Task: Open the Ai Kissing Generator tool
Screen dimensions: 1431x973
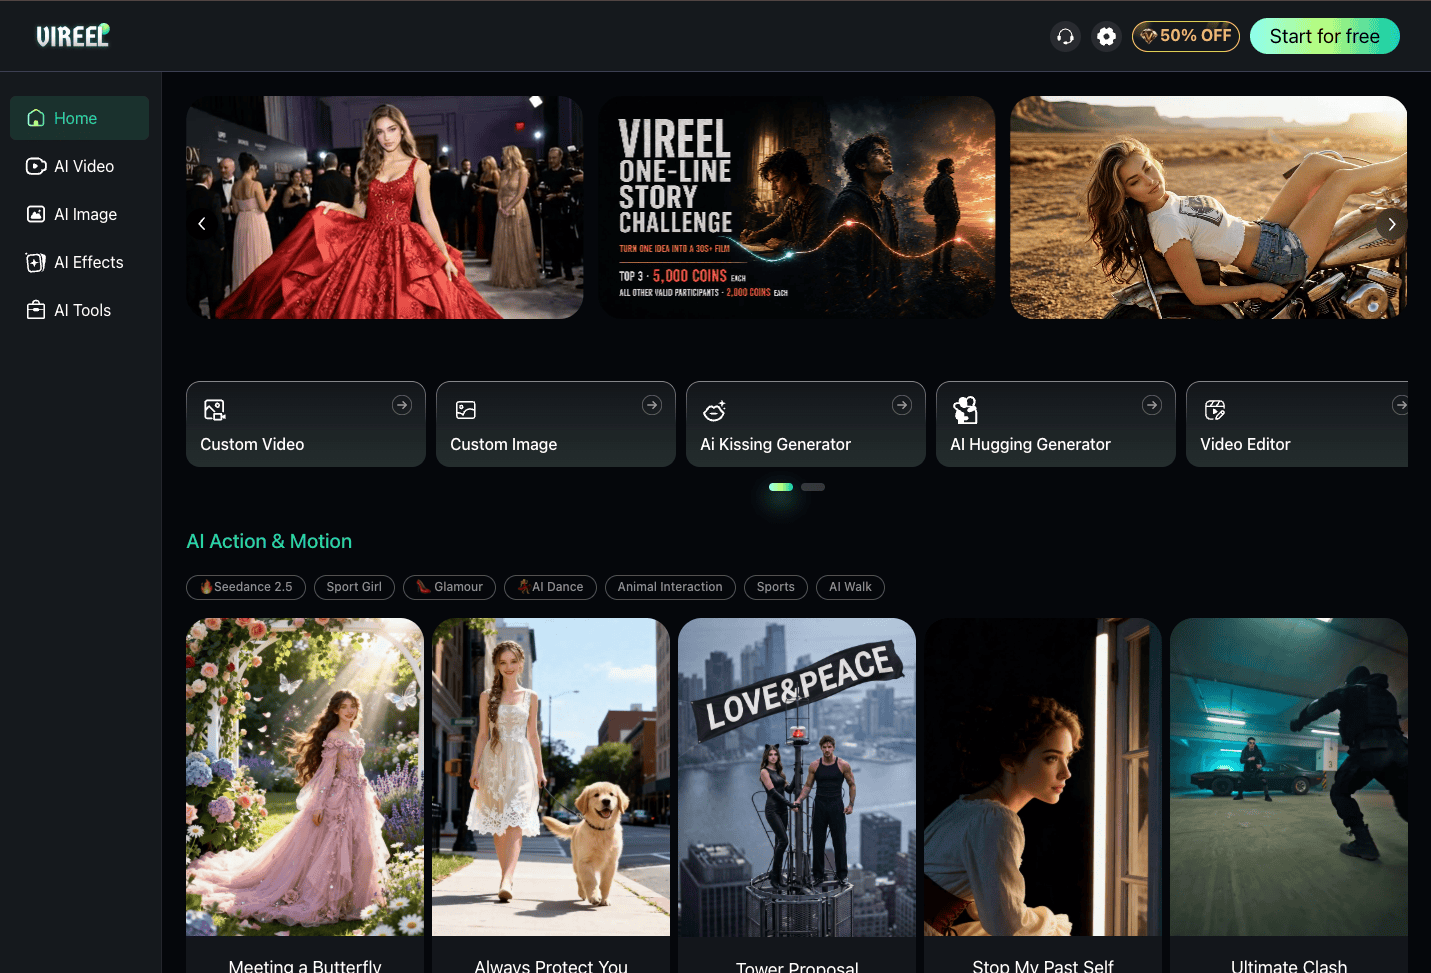Action: (x=806, y=424)
